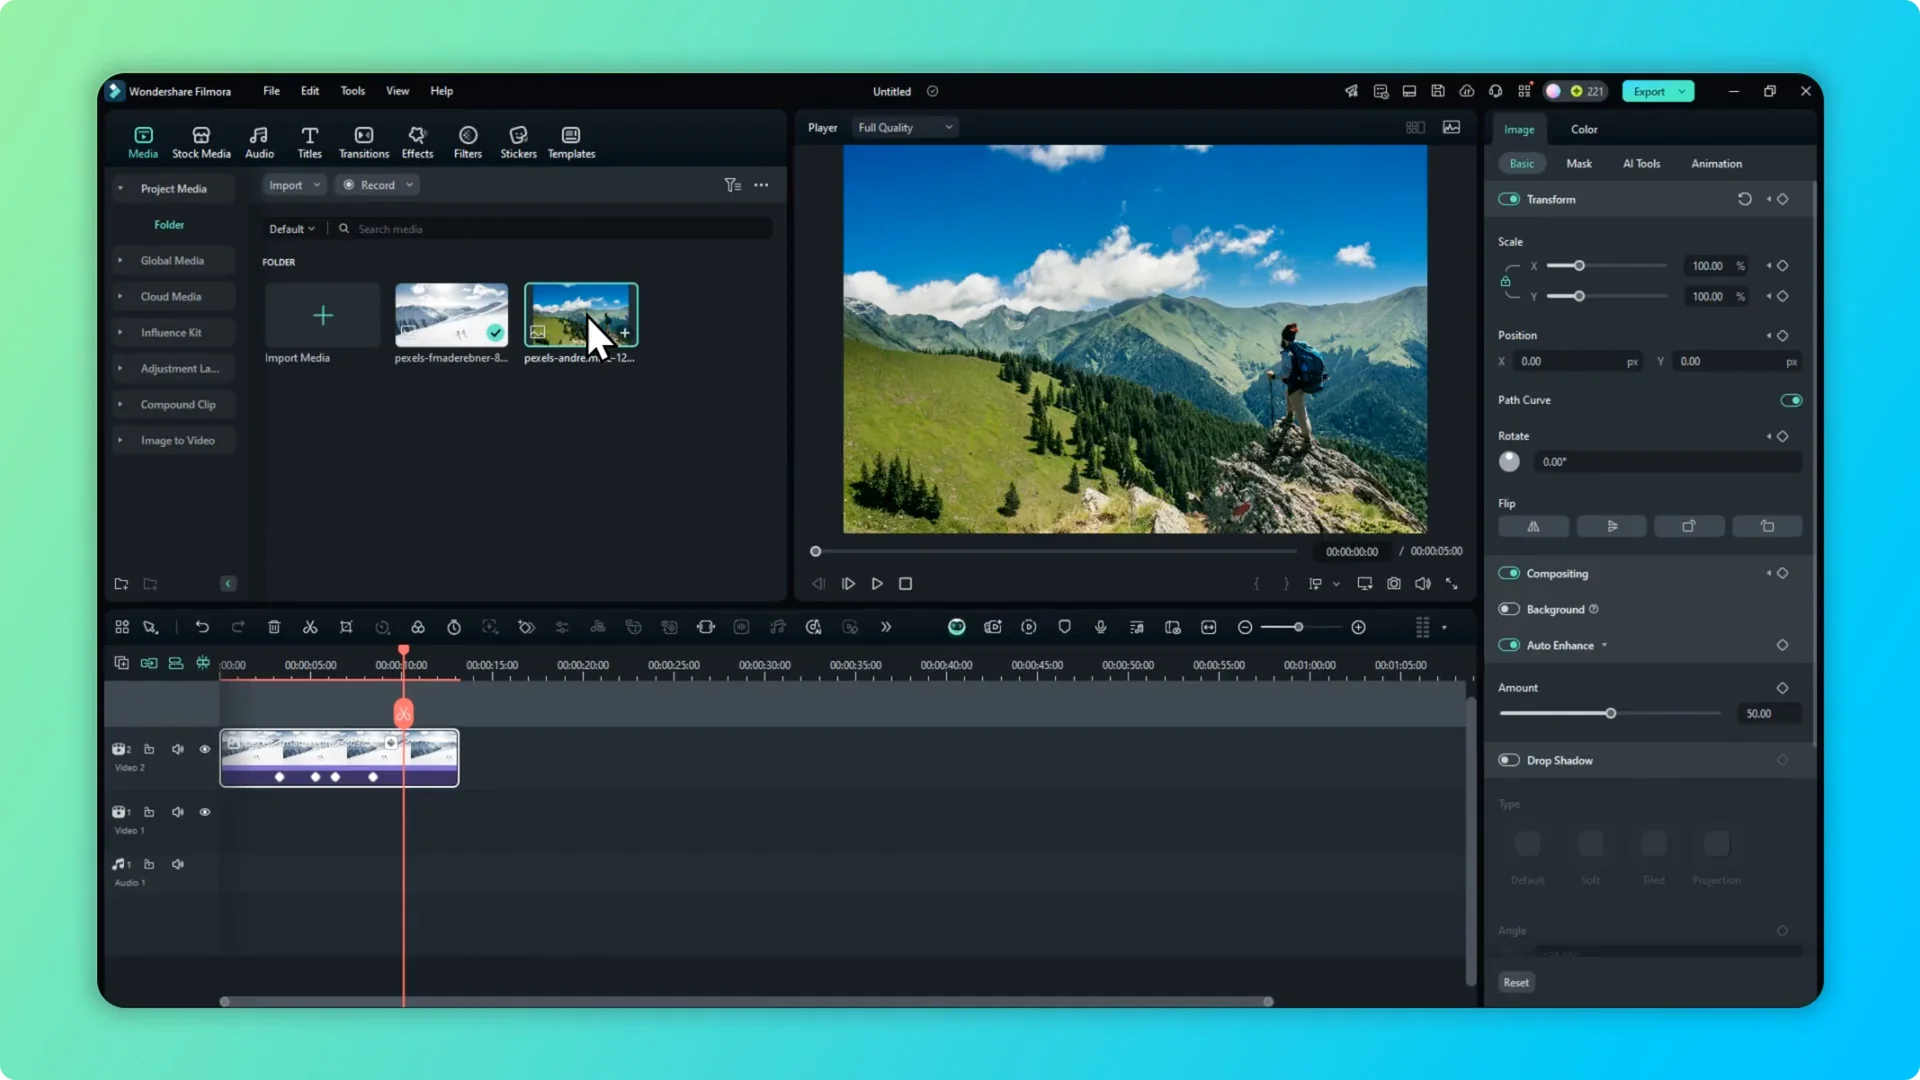Toggle the Transform switch
The width and height of the screenshot is (1920, 1080).
tap(1509, 199)
